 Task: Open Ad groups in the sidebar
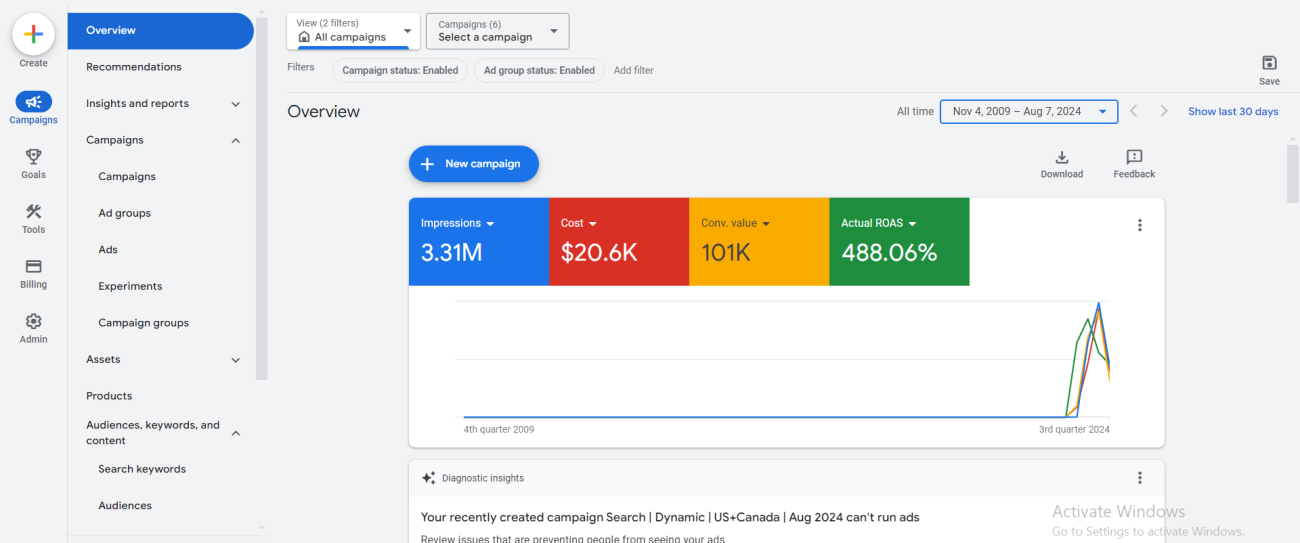pyautogui.click(x=124, y=213)
